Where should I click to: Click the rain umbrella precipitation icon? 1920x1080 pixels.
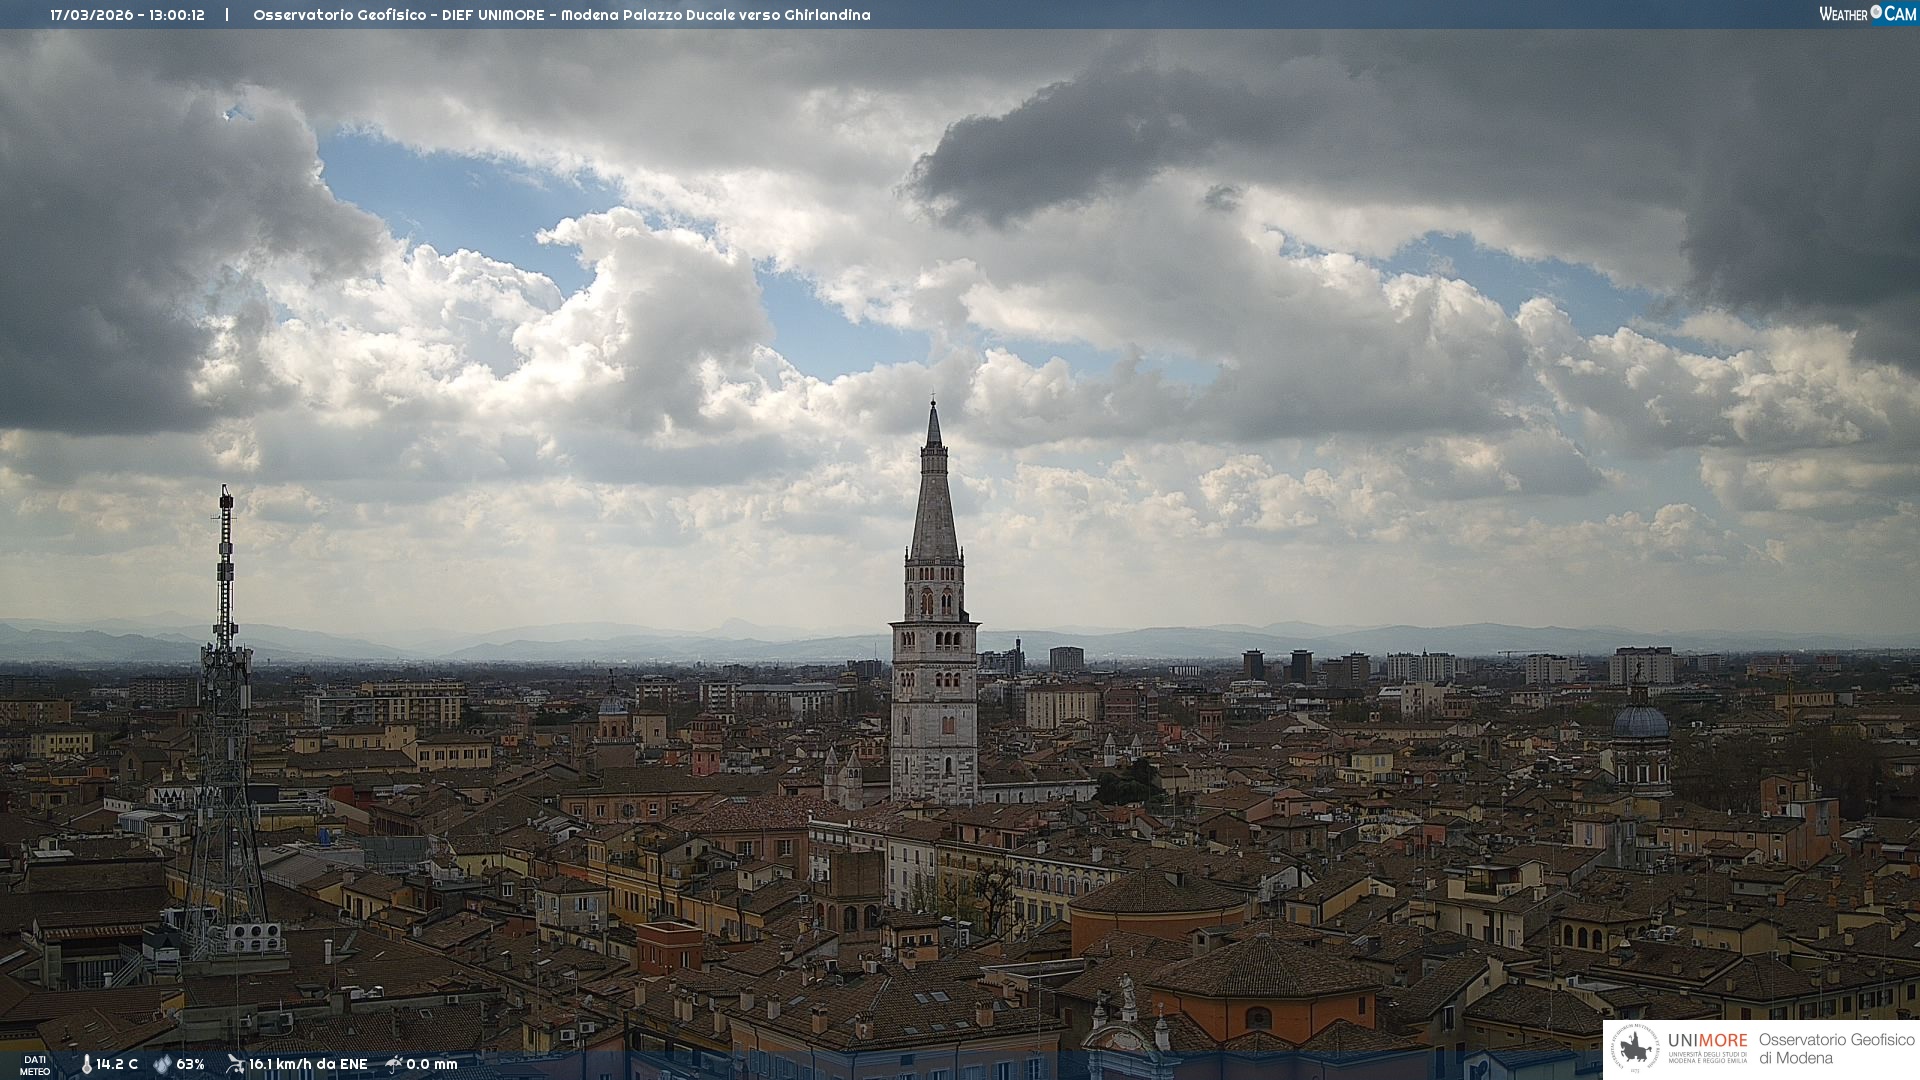pyautogui.click(x=394, y=1064)
